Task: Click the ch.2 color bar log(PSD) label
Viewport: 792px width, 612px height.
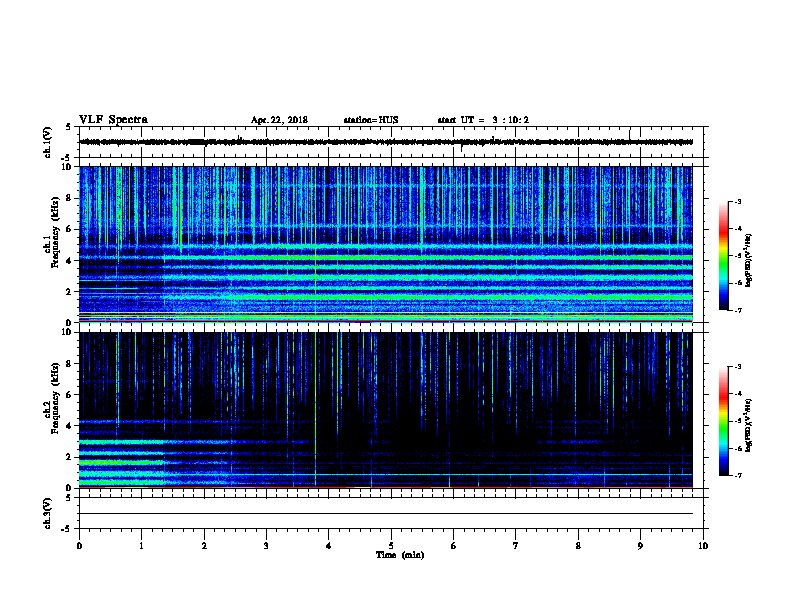Action: [749, 425]
